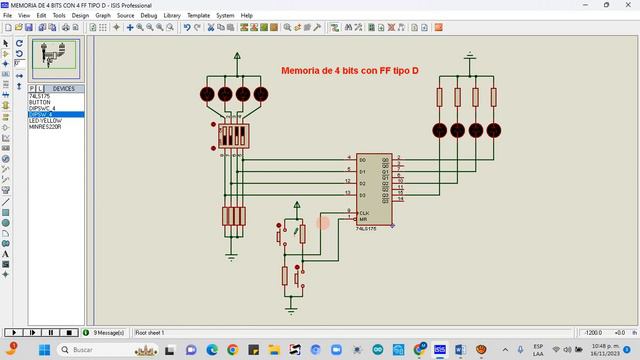Open the Graph menu
The width and height of the screenshot is (640, 360).
[103, 16]
